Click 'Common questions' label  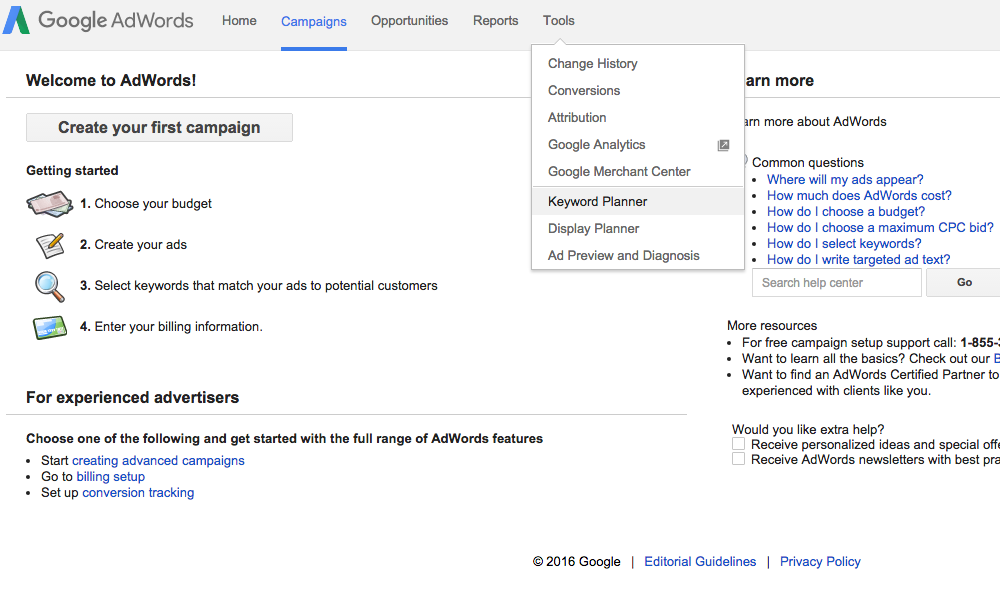(807, 163)
